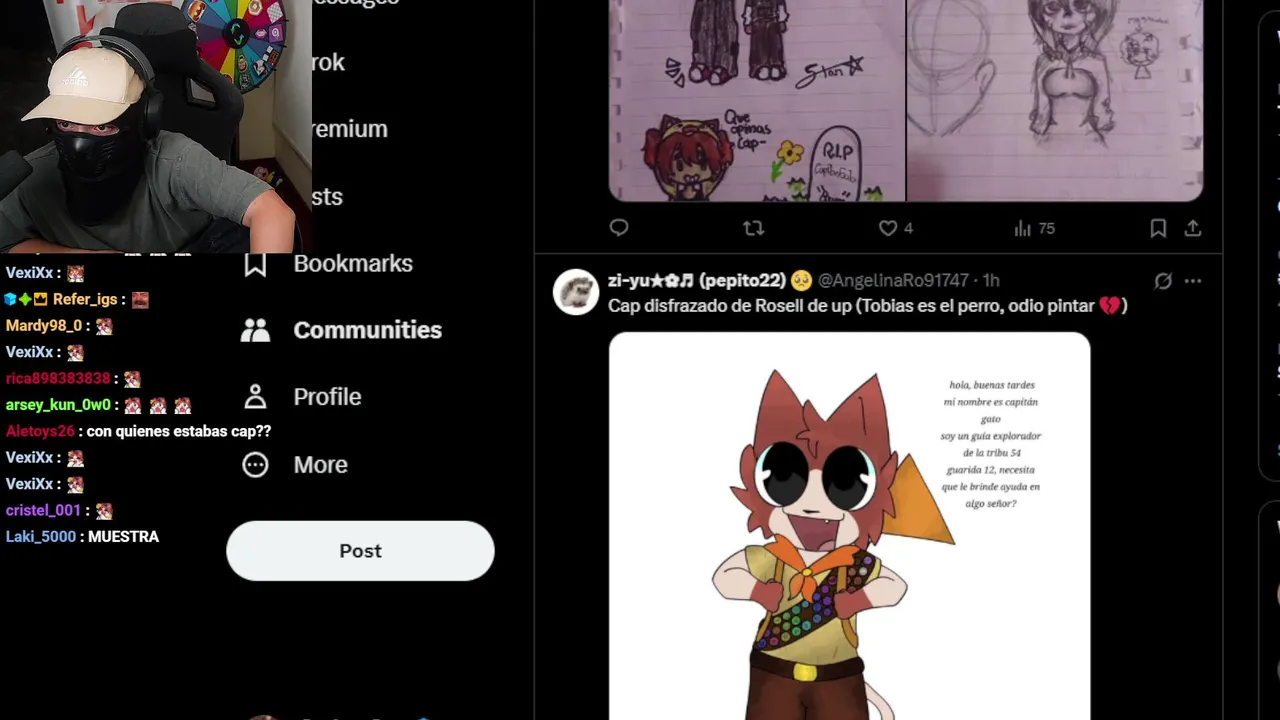The height and width of the screenshot is (720, 1280).
Task: Open the left notebook sketch image
Action: pos(757,100)
